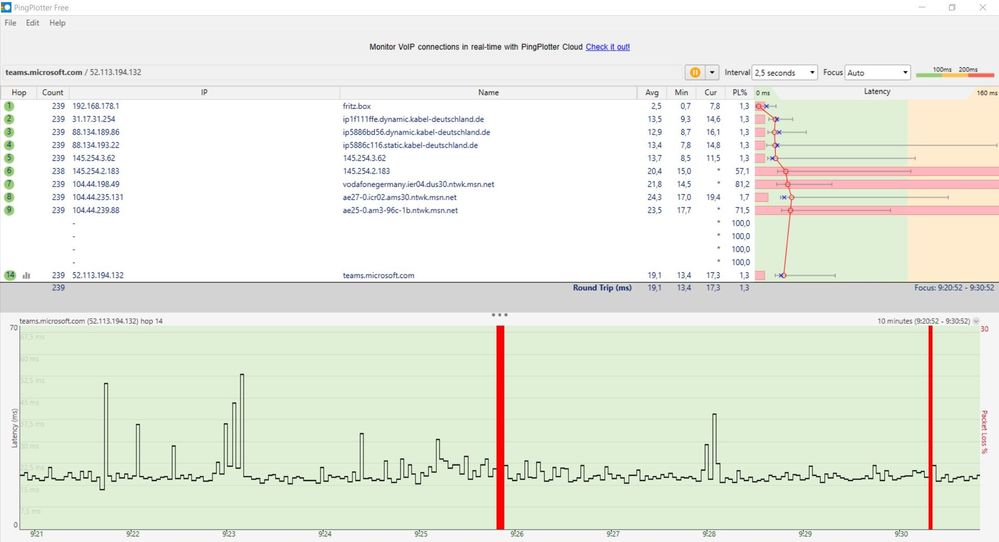
Task: Select the hop 6 green number icon
Action: click(9, 171)
